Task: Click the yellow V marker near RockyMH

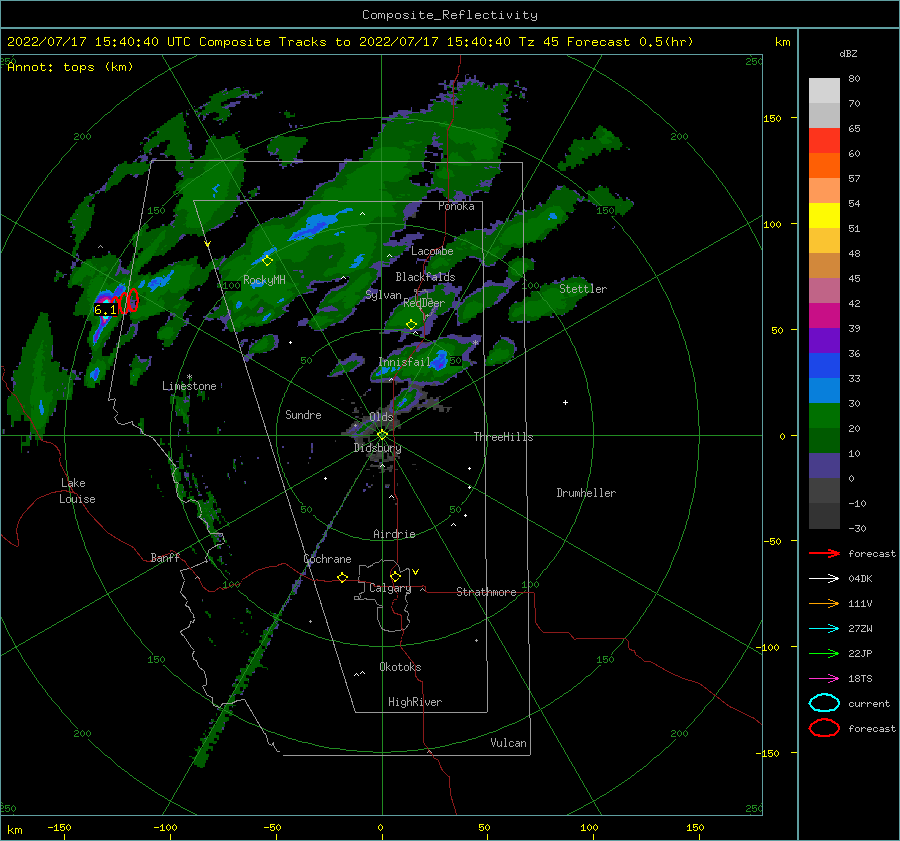Action: [x=208, y=244]
